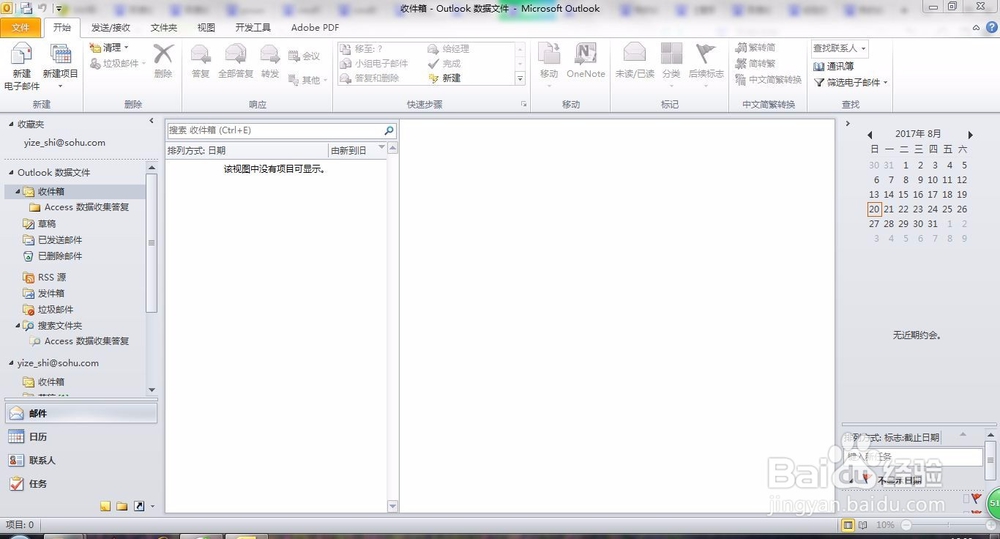Image resolution: width=1000 pixels, height=539 pixels.
Task: Click the Unread/Read (未读/已读) icon
Action: pos(635,54)
